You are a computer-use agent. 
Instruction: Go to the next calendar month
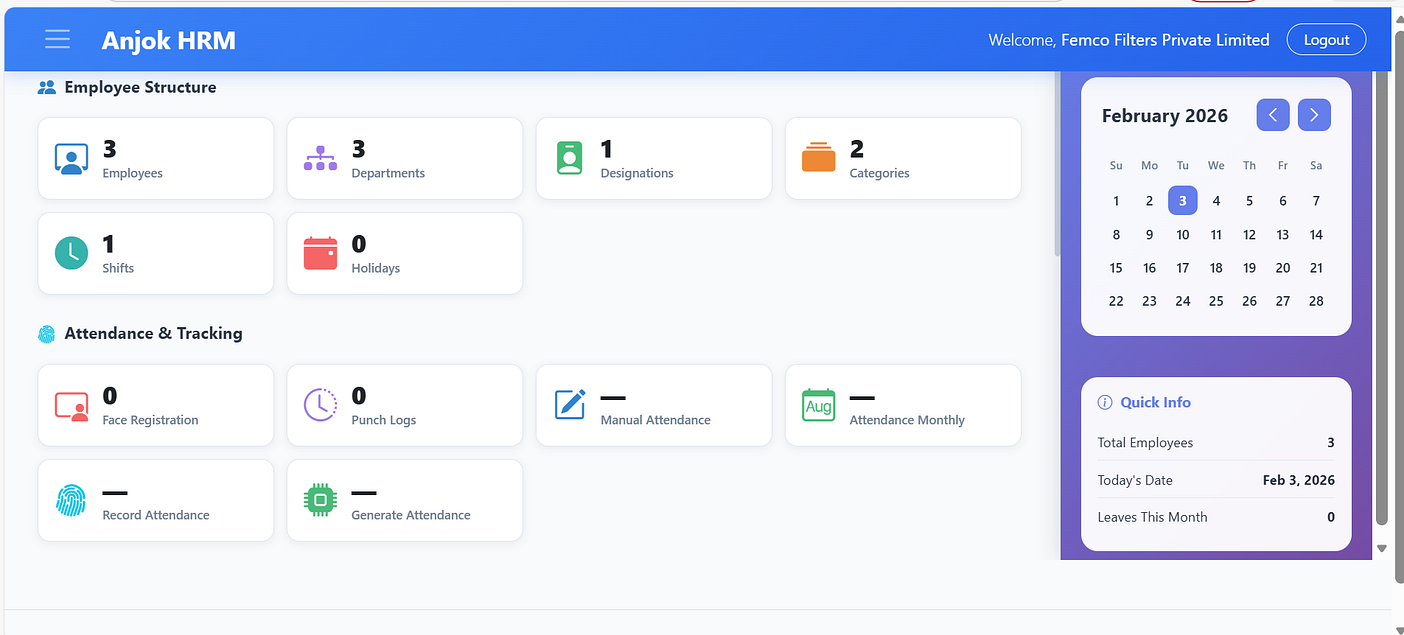(1314, 115)
